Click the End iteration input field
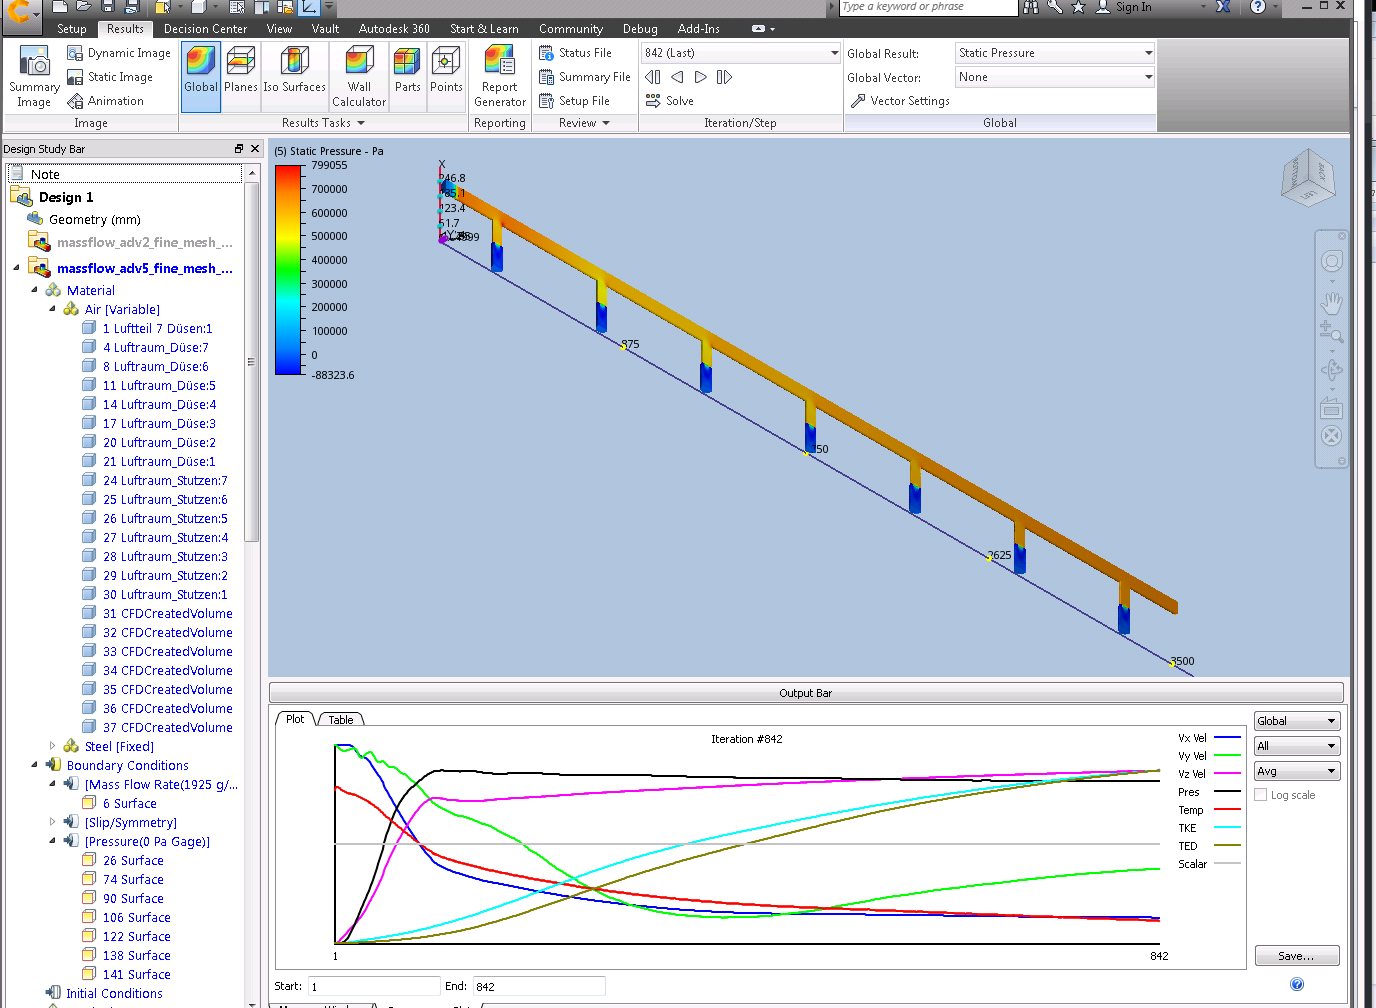Image resolution: width=1376 pixels, height=1008 pixels. (x=539, y=986)
